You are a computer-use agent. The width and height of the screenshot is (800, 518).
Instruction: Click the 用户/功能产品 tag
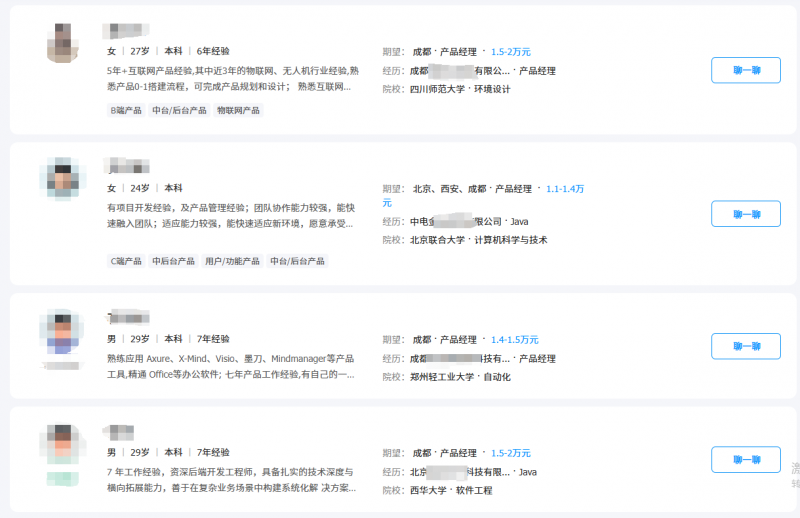pos(231,261)
